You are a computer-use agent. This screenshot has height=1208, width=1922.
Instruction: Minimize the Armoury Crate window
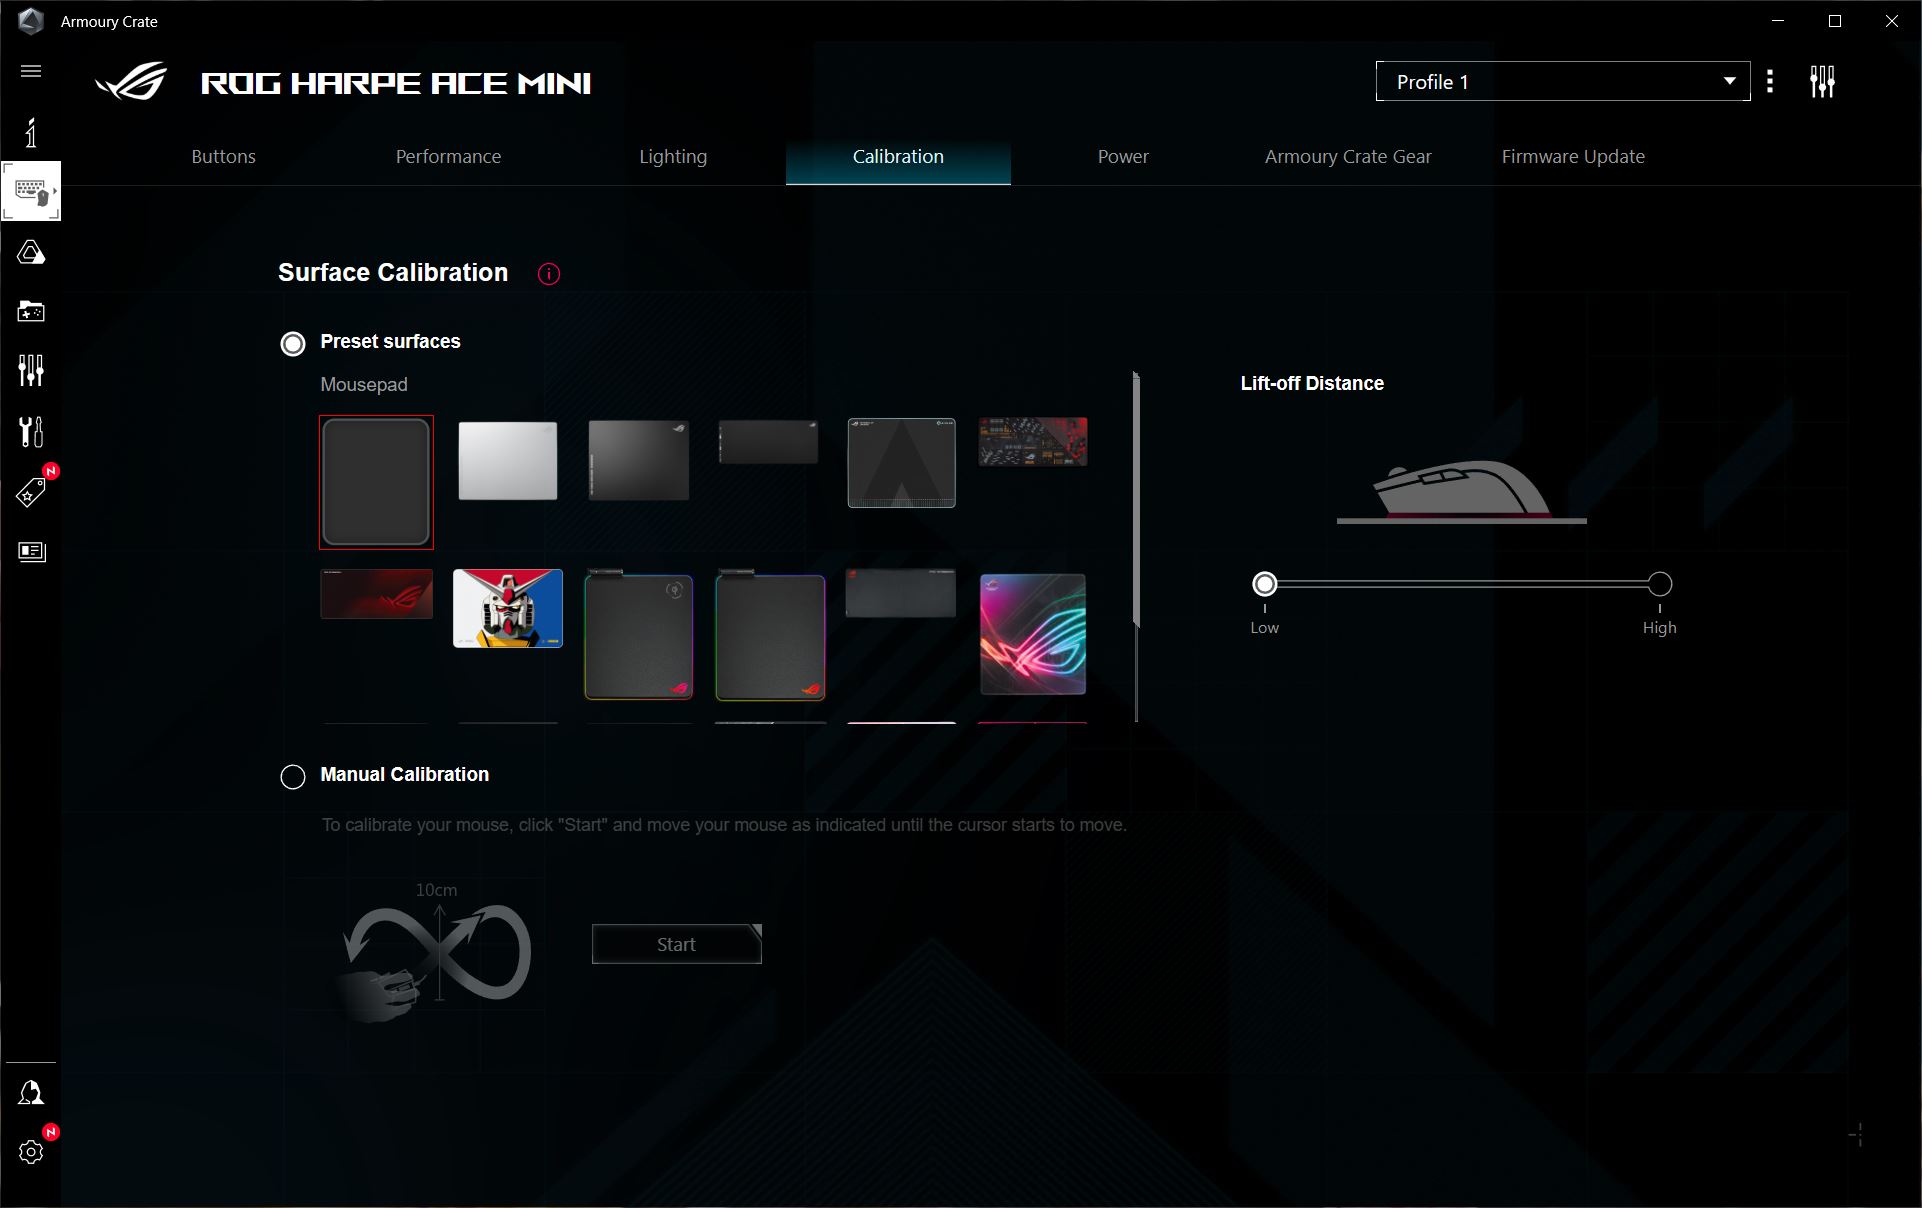tap(1778, 21)
